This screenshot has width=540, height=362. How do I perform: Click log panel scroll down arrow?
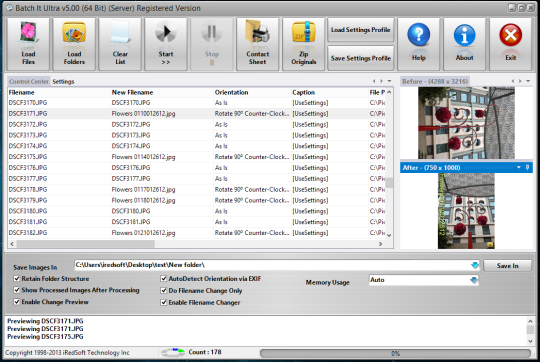click(x=530, y=341)
